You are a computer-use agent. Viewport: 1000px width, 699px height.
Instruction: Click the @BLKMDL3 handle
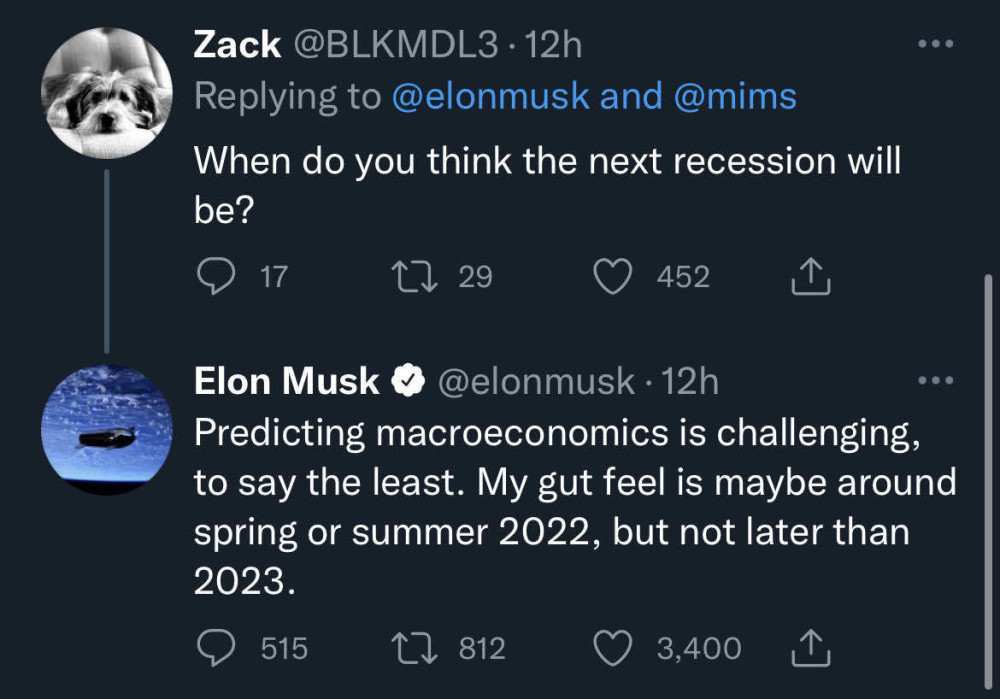click(395, 45)
